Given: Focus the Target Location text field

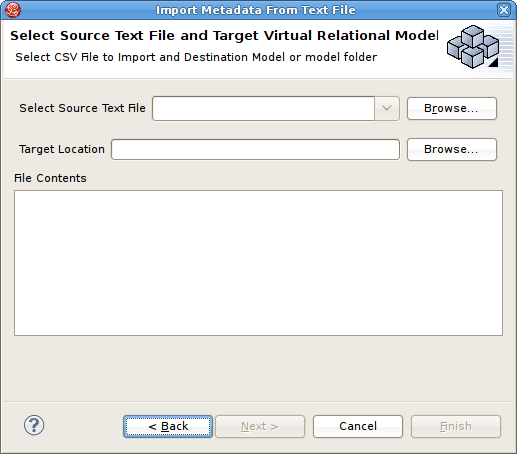Looking at the screenshot, I should pyautogui.click(x=255, y=149).
